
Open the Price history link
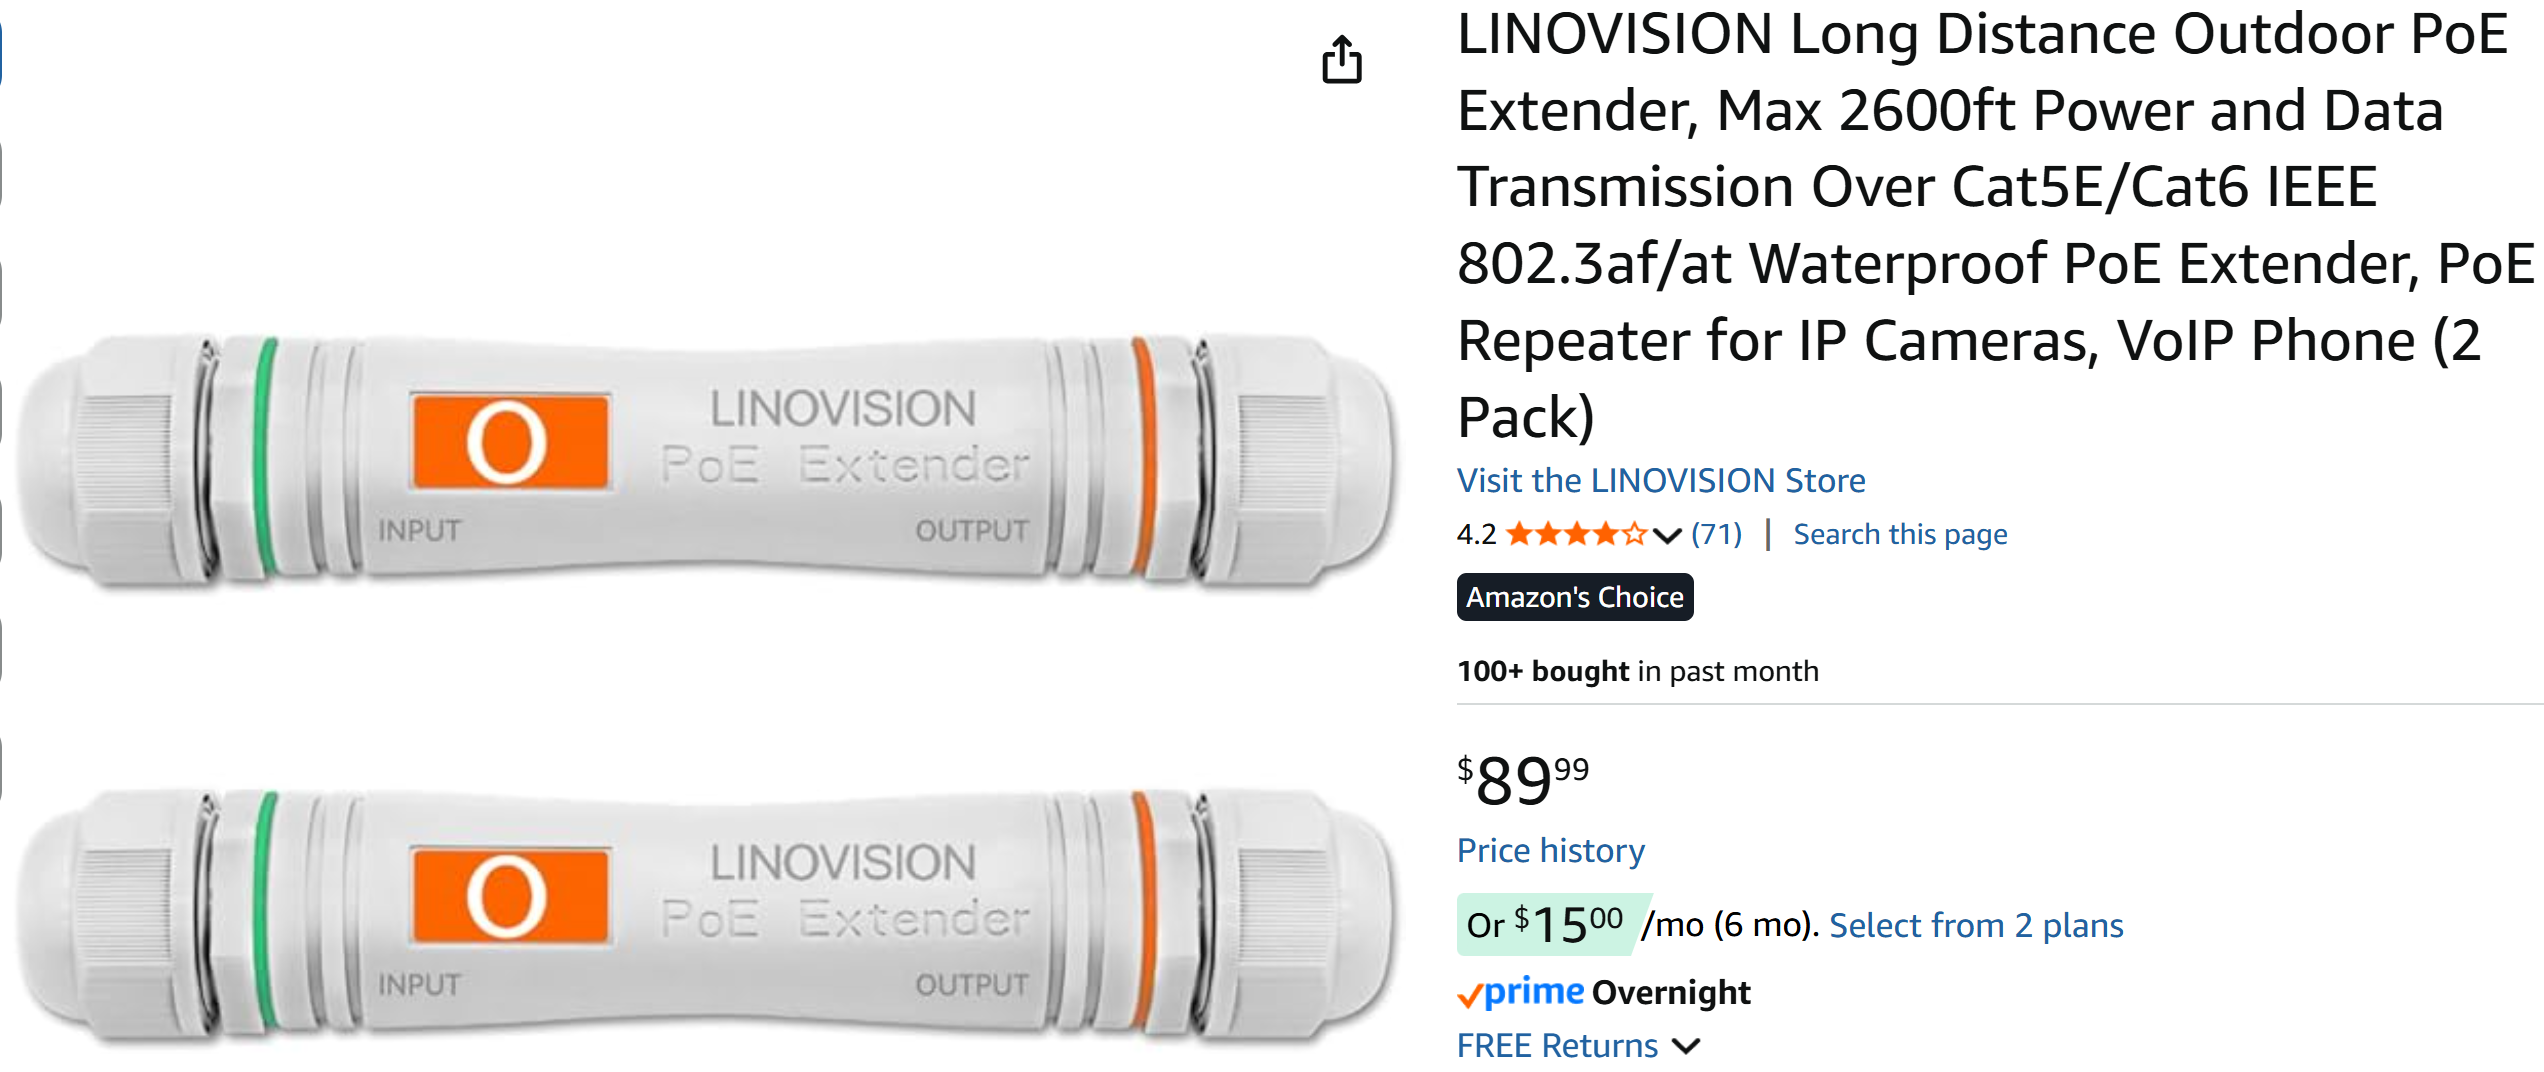1550,850
